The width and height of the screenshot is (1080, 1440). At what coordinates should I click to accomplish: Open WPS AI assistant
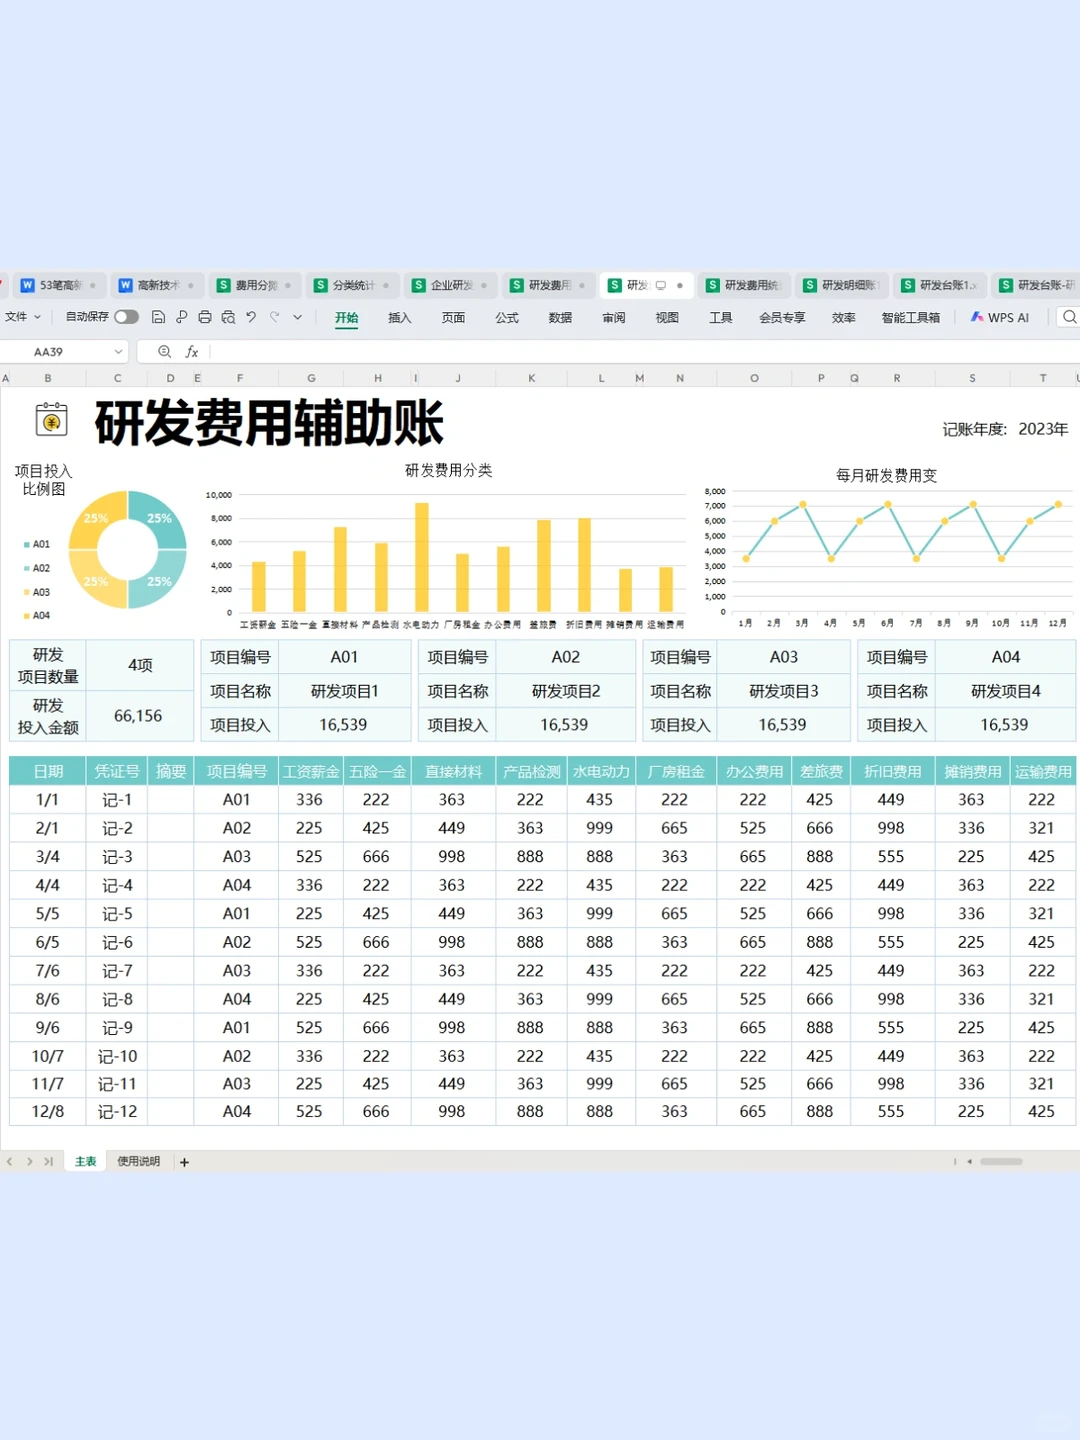[x=999, y=317]
